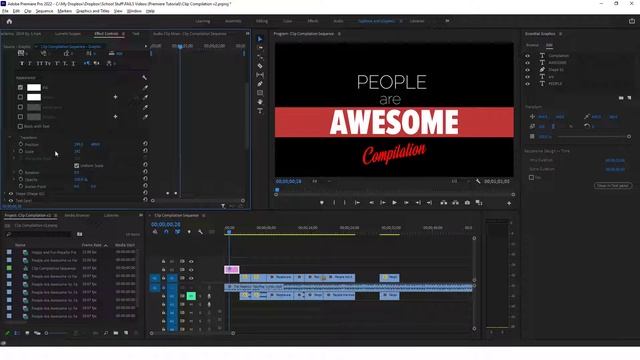Select the Hand tool
Viewport: 640px width, 360px height.
[260, 102]
